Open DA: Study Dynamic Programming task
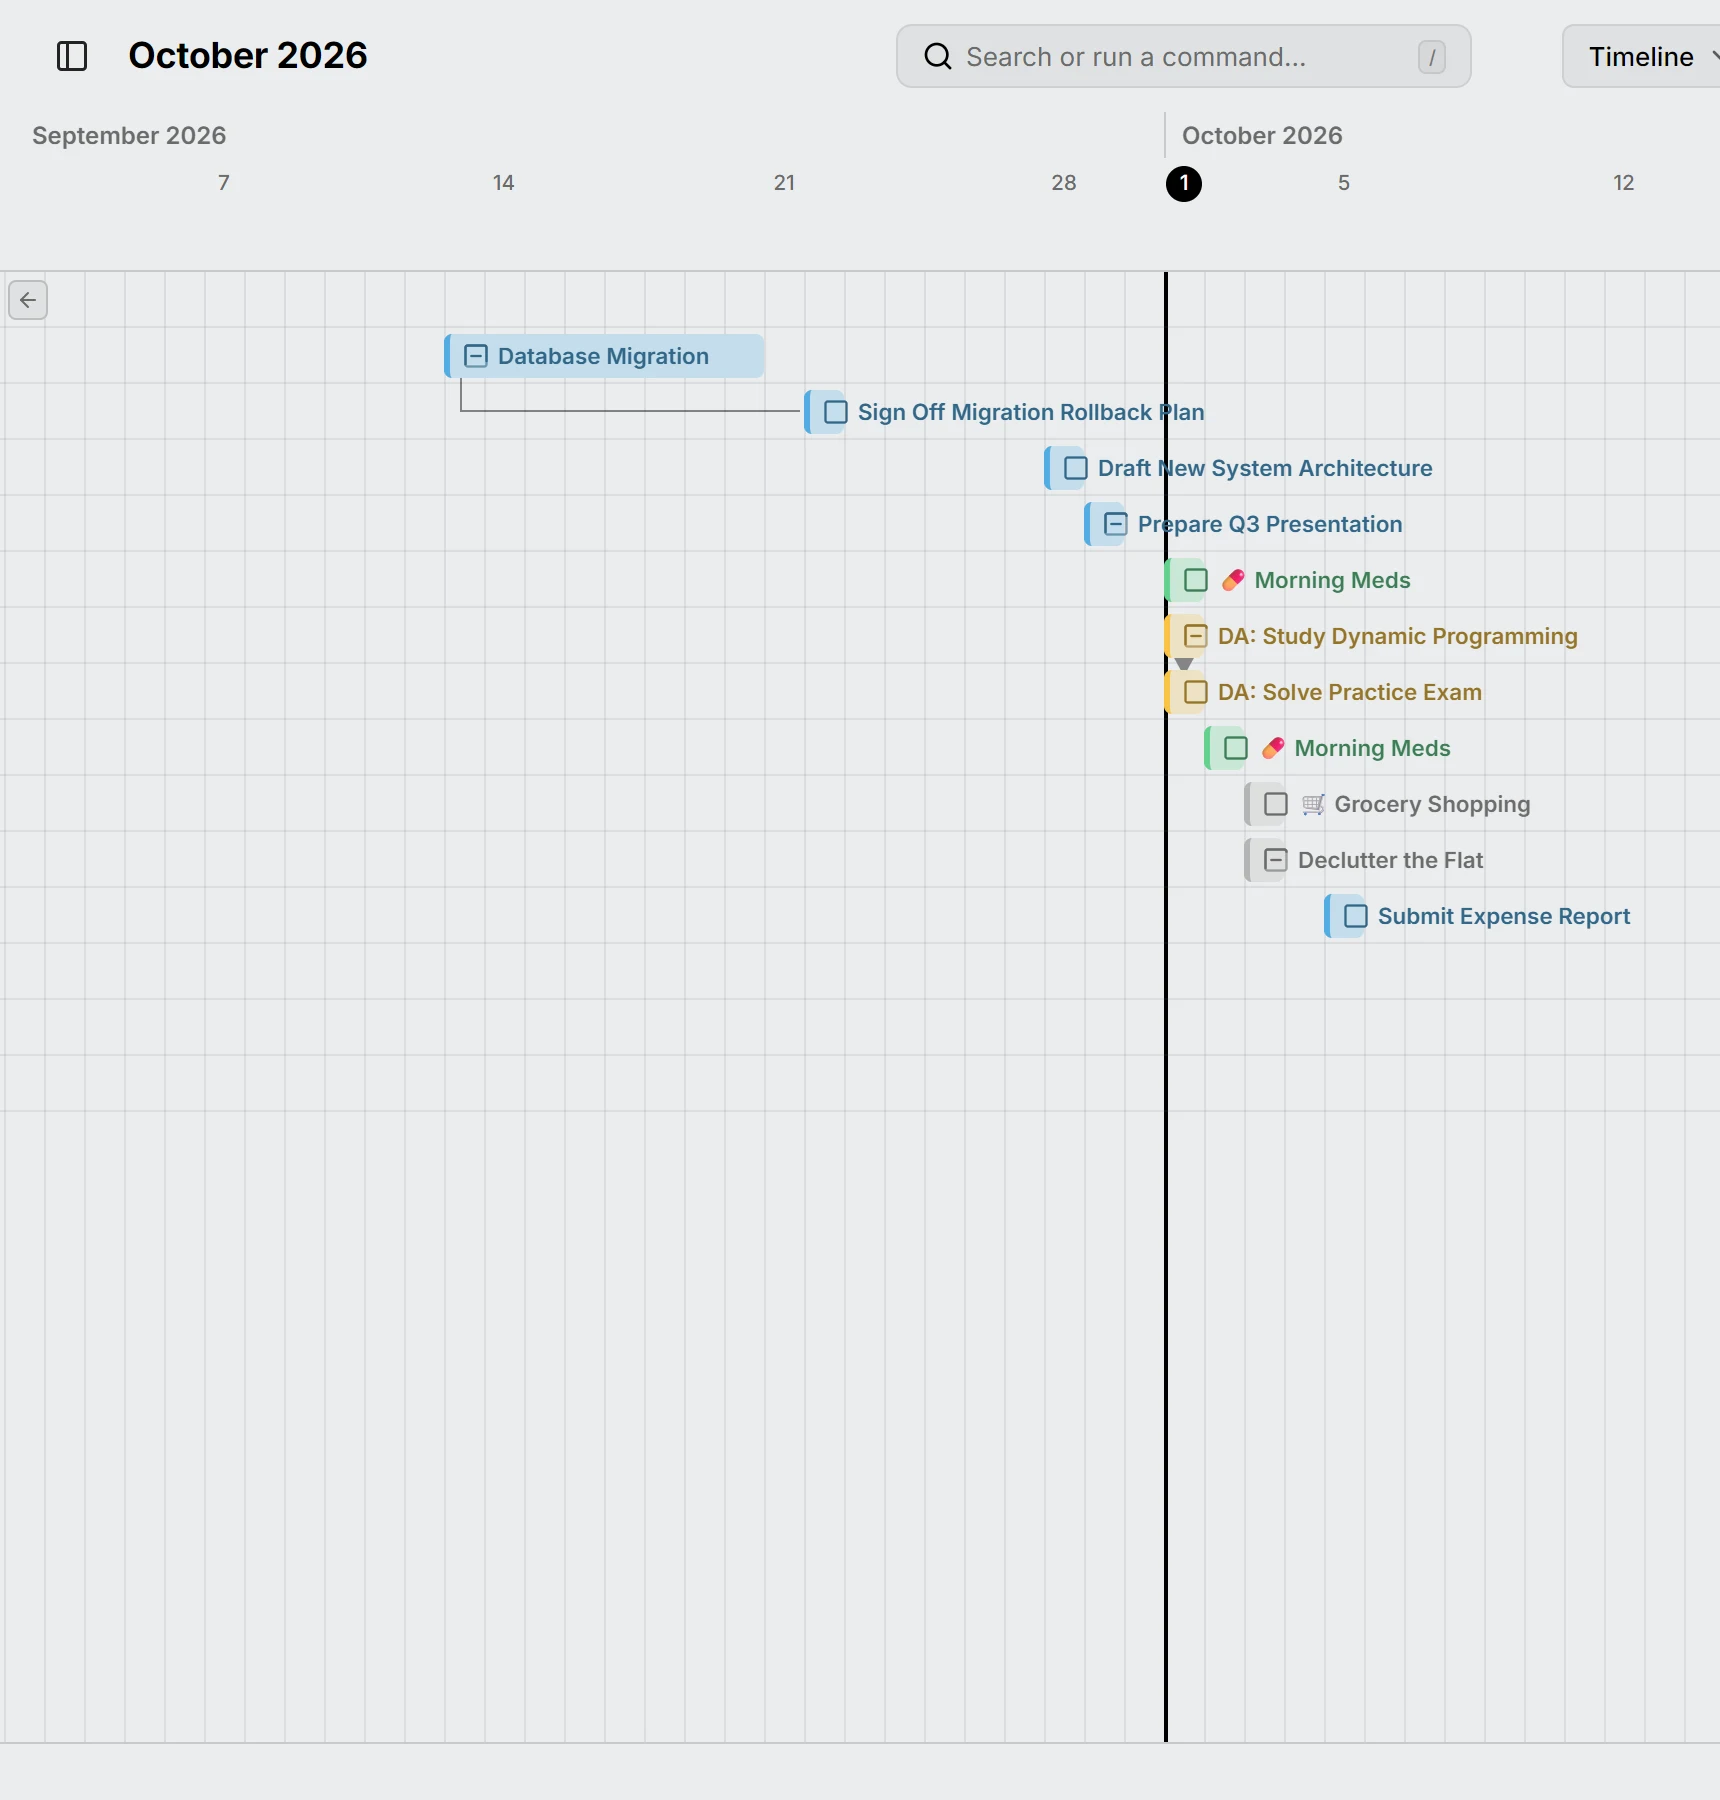This screenshot has height=1800, width=1720. [1398, 636]
